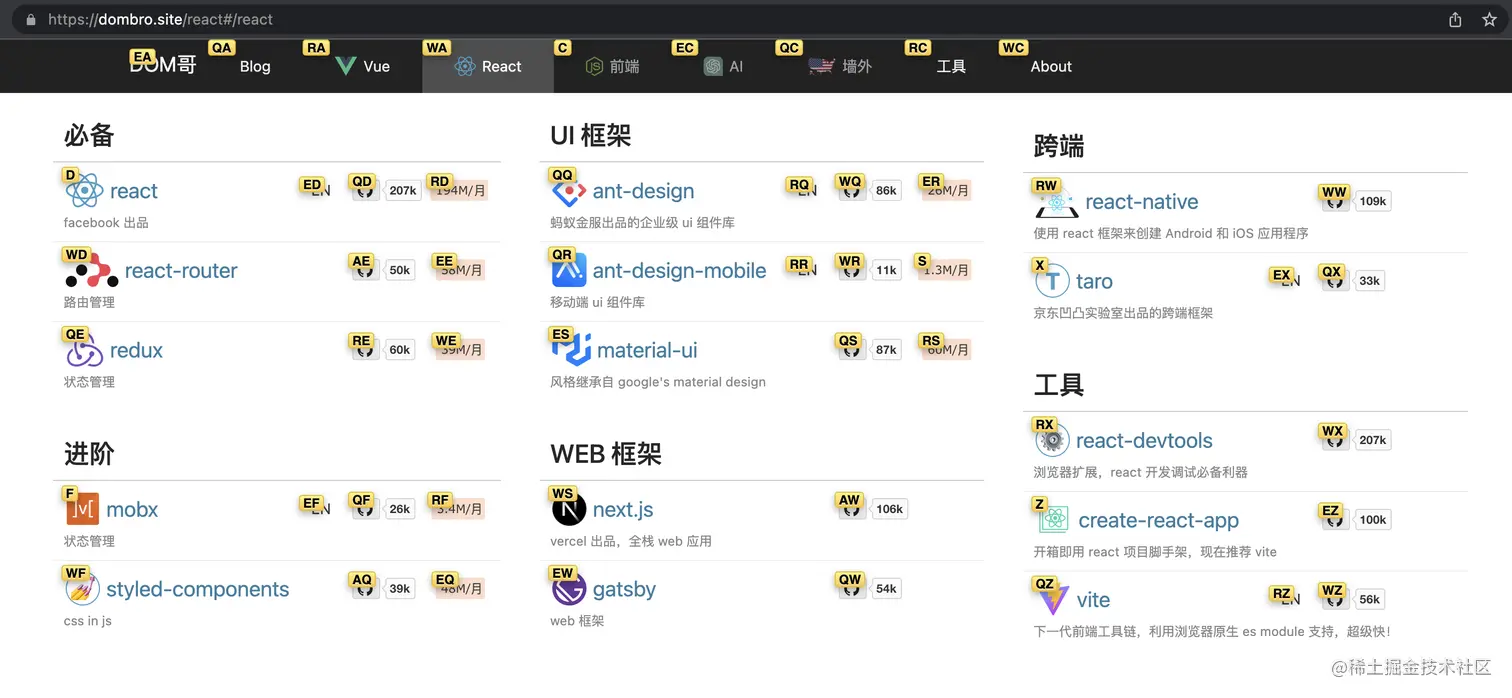The height and width of the screenshot is (698, 1512).
Task: Click the next.js black N icon
Action: pos(568,509)
